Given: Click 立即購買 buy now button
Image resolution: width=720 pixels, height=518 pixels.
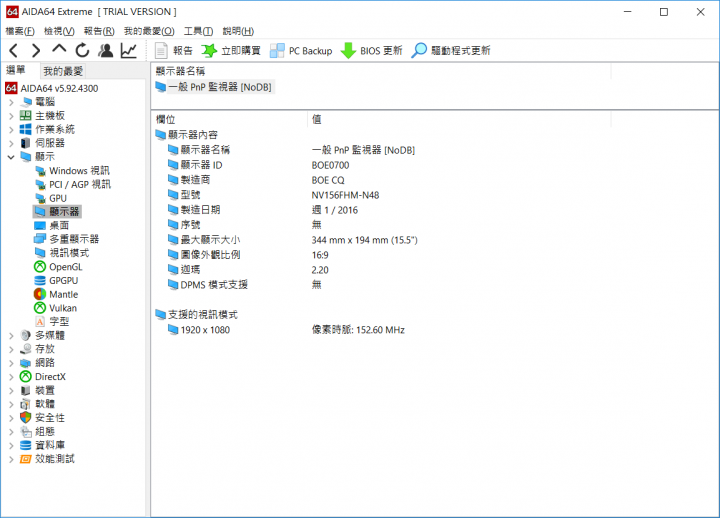Looking at the screenshot, I should [231, 51].
